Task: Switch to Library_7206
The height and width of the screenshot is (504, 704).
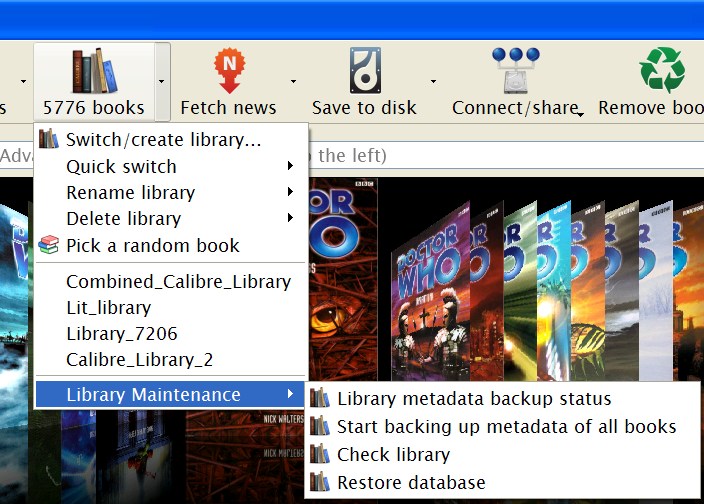Action: [171, 333]
